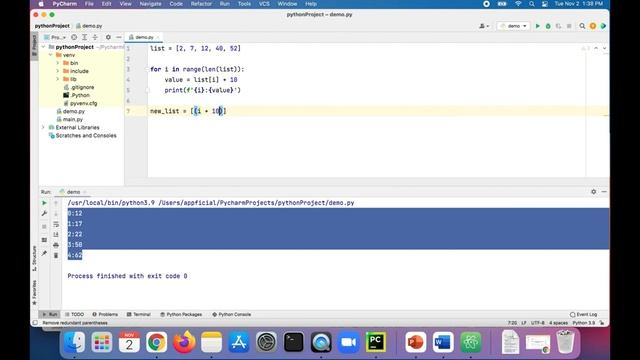Open the Python Packages tool window
This screenshot has width=640, height=360.
[x=181, y=314]
